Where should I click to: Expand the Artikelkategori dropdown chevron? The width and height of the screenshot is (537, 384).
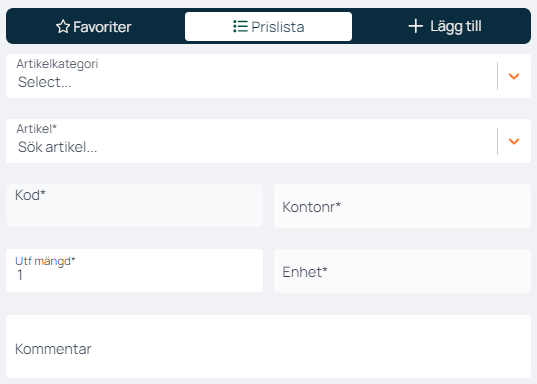pos(514,76)
